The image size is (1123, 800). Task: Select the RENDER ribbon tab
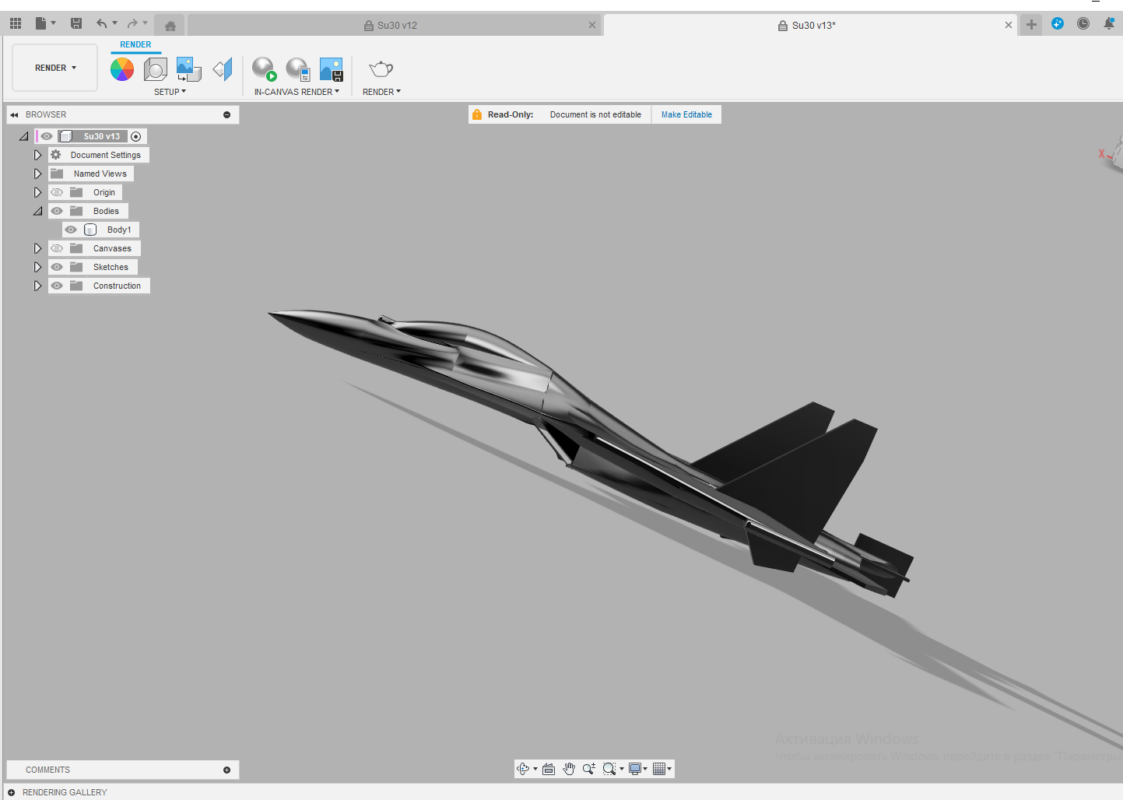pos(135,44)
